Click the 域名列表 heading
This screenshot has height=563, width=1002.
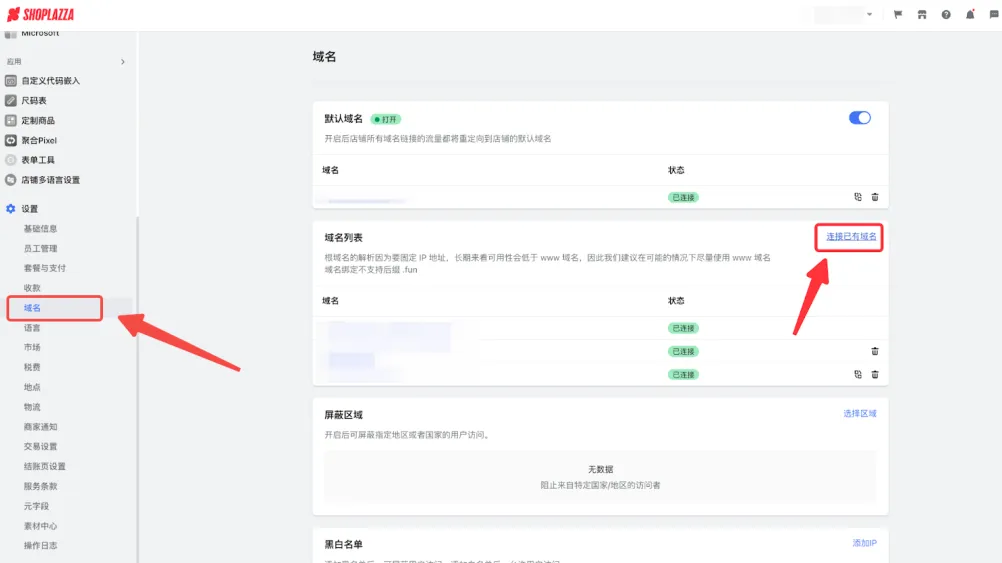click(343, 237)
